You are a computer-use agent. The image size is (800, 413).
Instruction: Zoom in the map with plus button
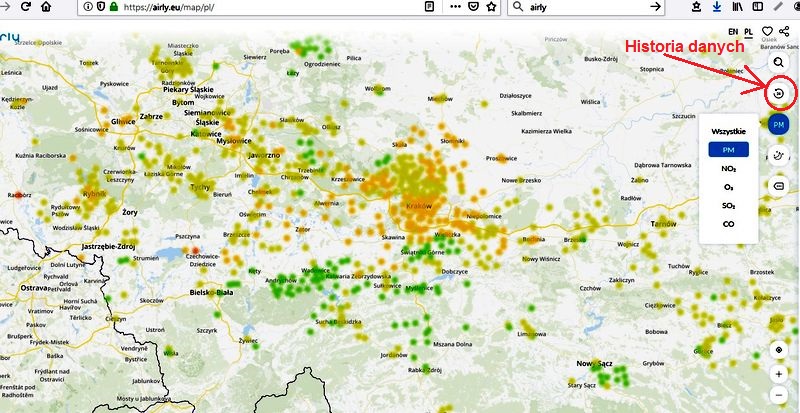click(778, 374)
